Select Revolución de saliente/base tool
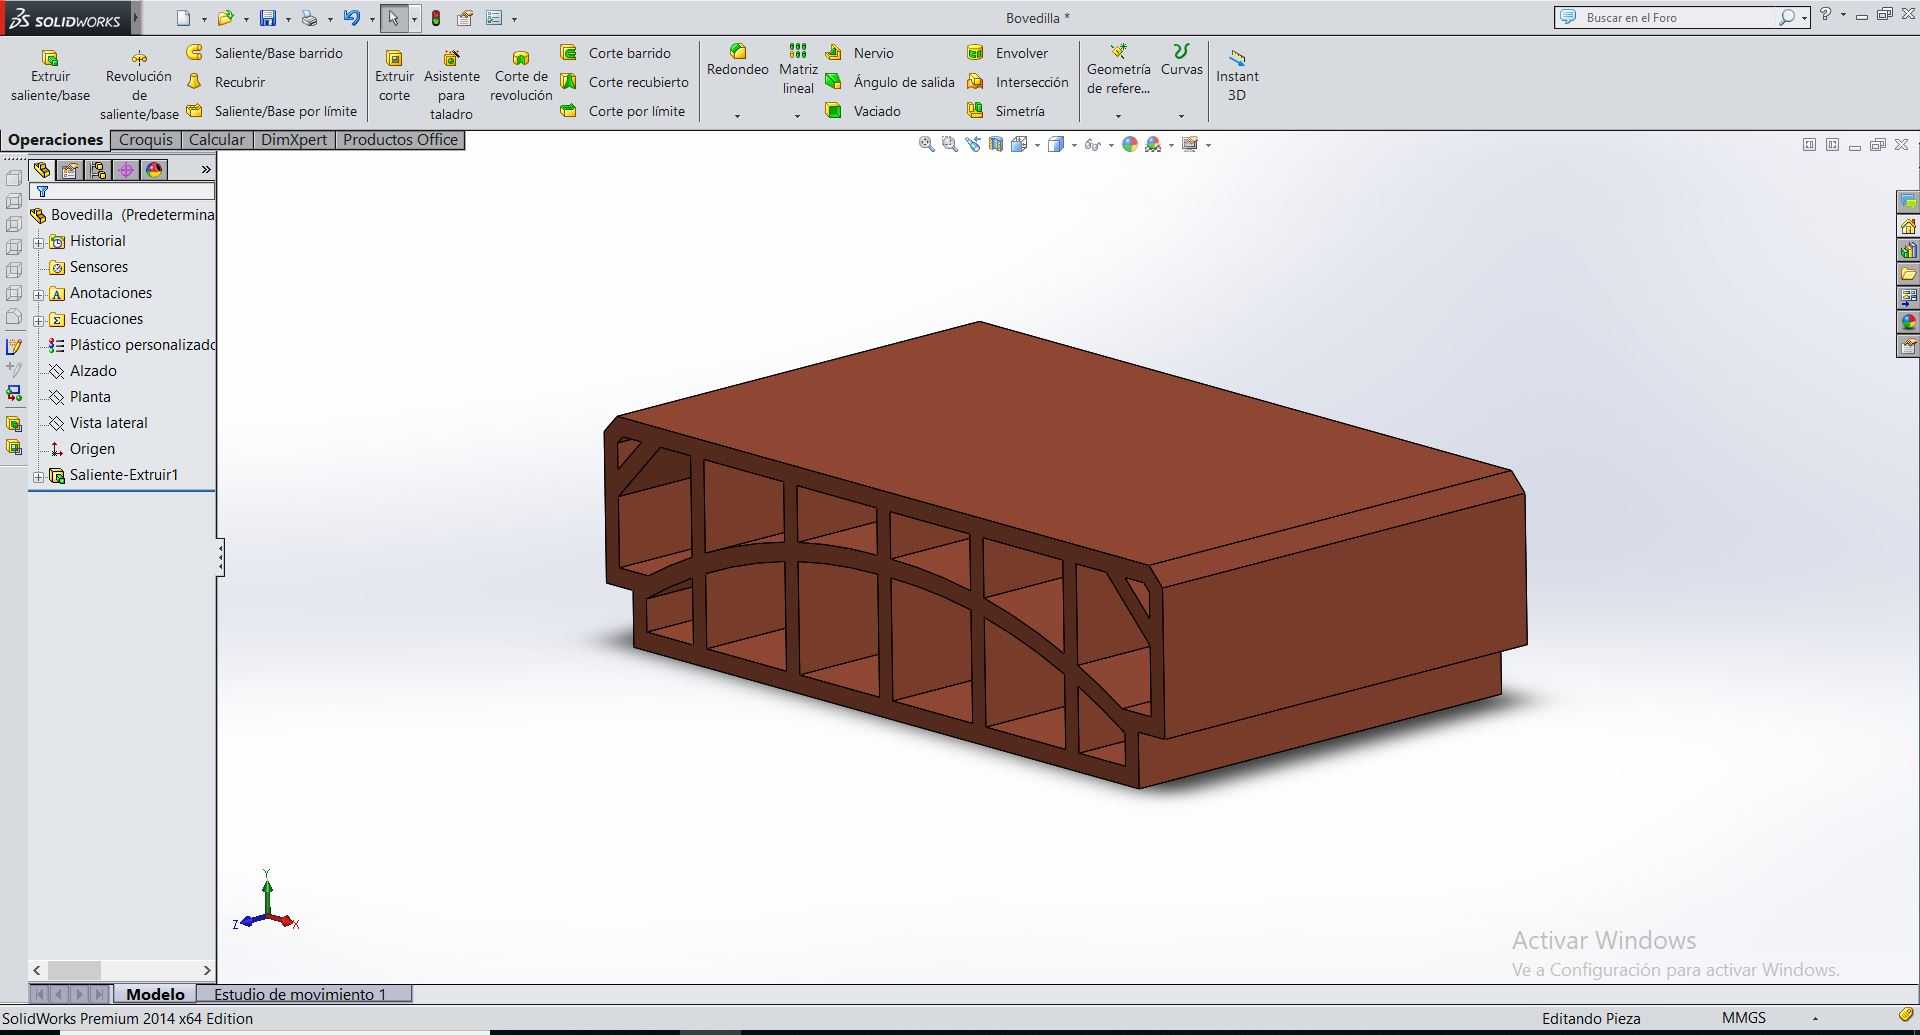This screenshot has height=1035, width=1920. pos(139,85)
